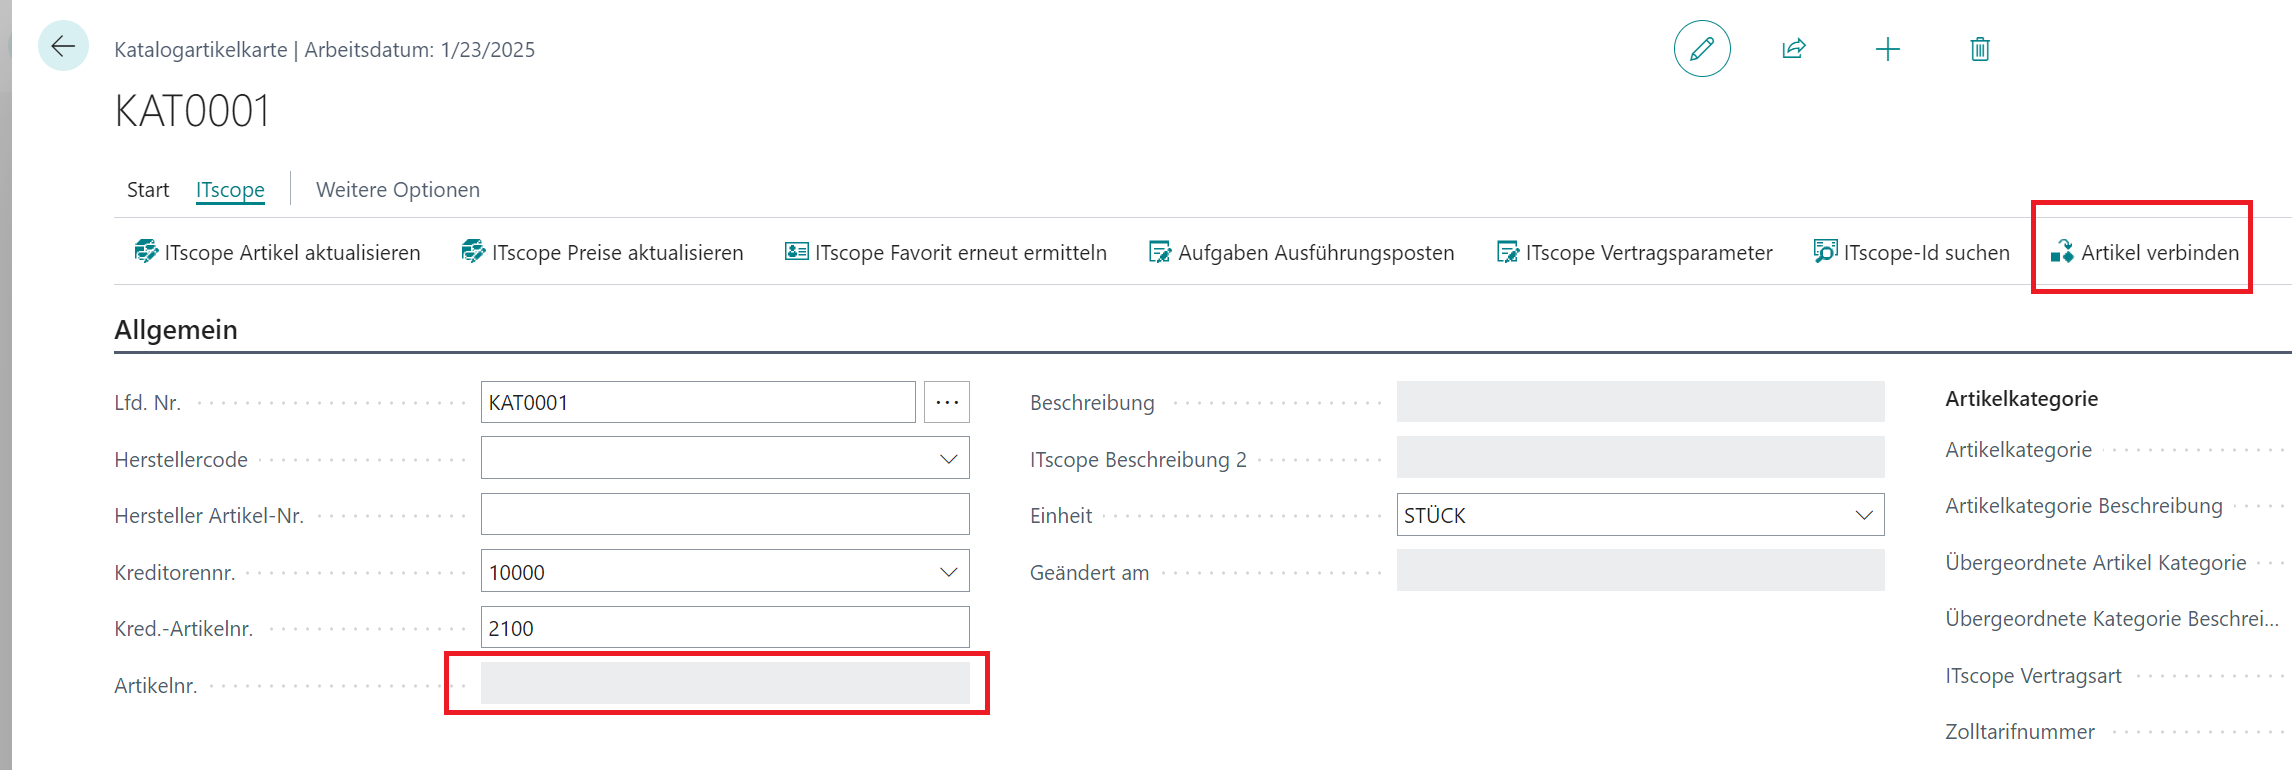This screenshot has height=770, width=2292.
Task: Click the Lfd. Nr. input field
Action: (698, 402)
